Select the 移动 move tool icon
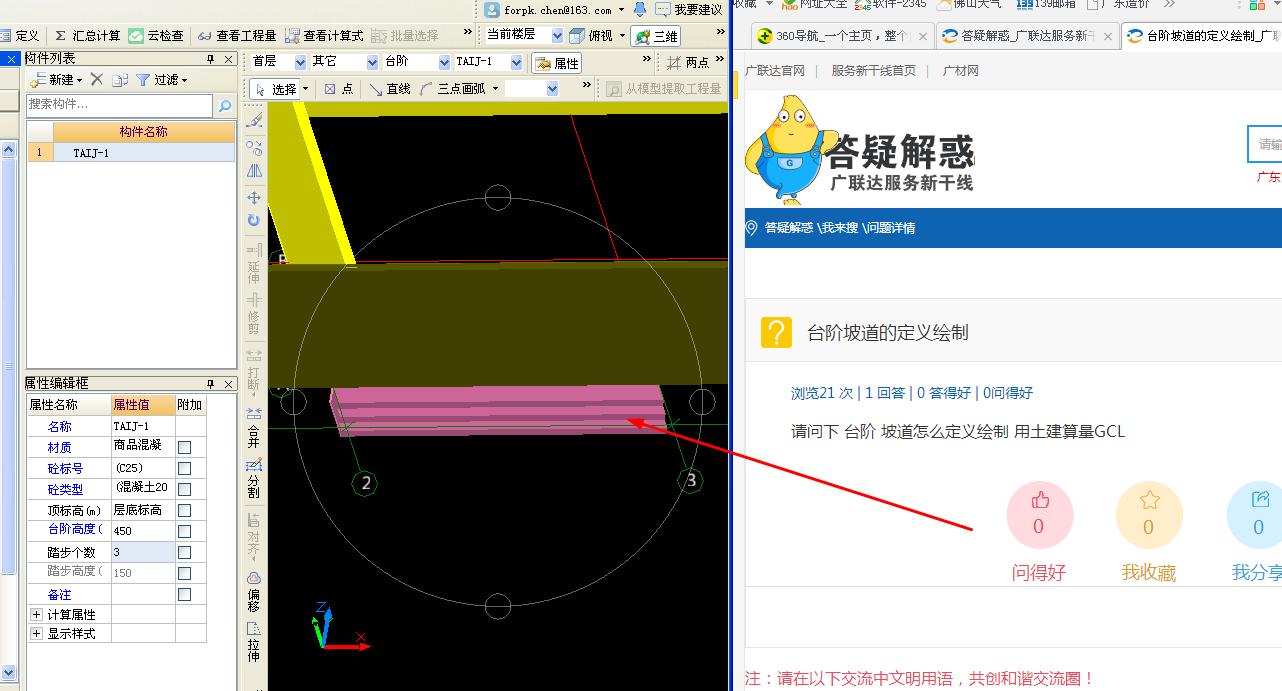This screenshot has height=691, width=1282. (254, 198)
